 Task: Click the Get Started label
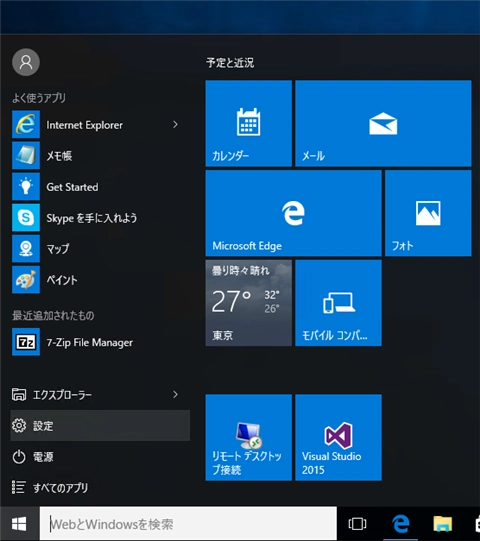pos(72,187)
